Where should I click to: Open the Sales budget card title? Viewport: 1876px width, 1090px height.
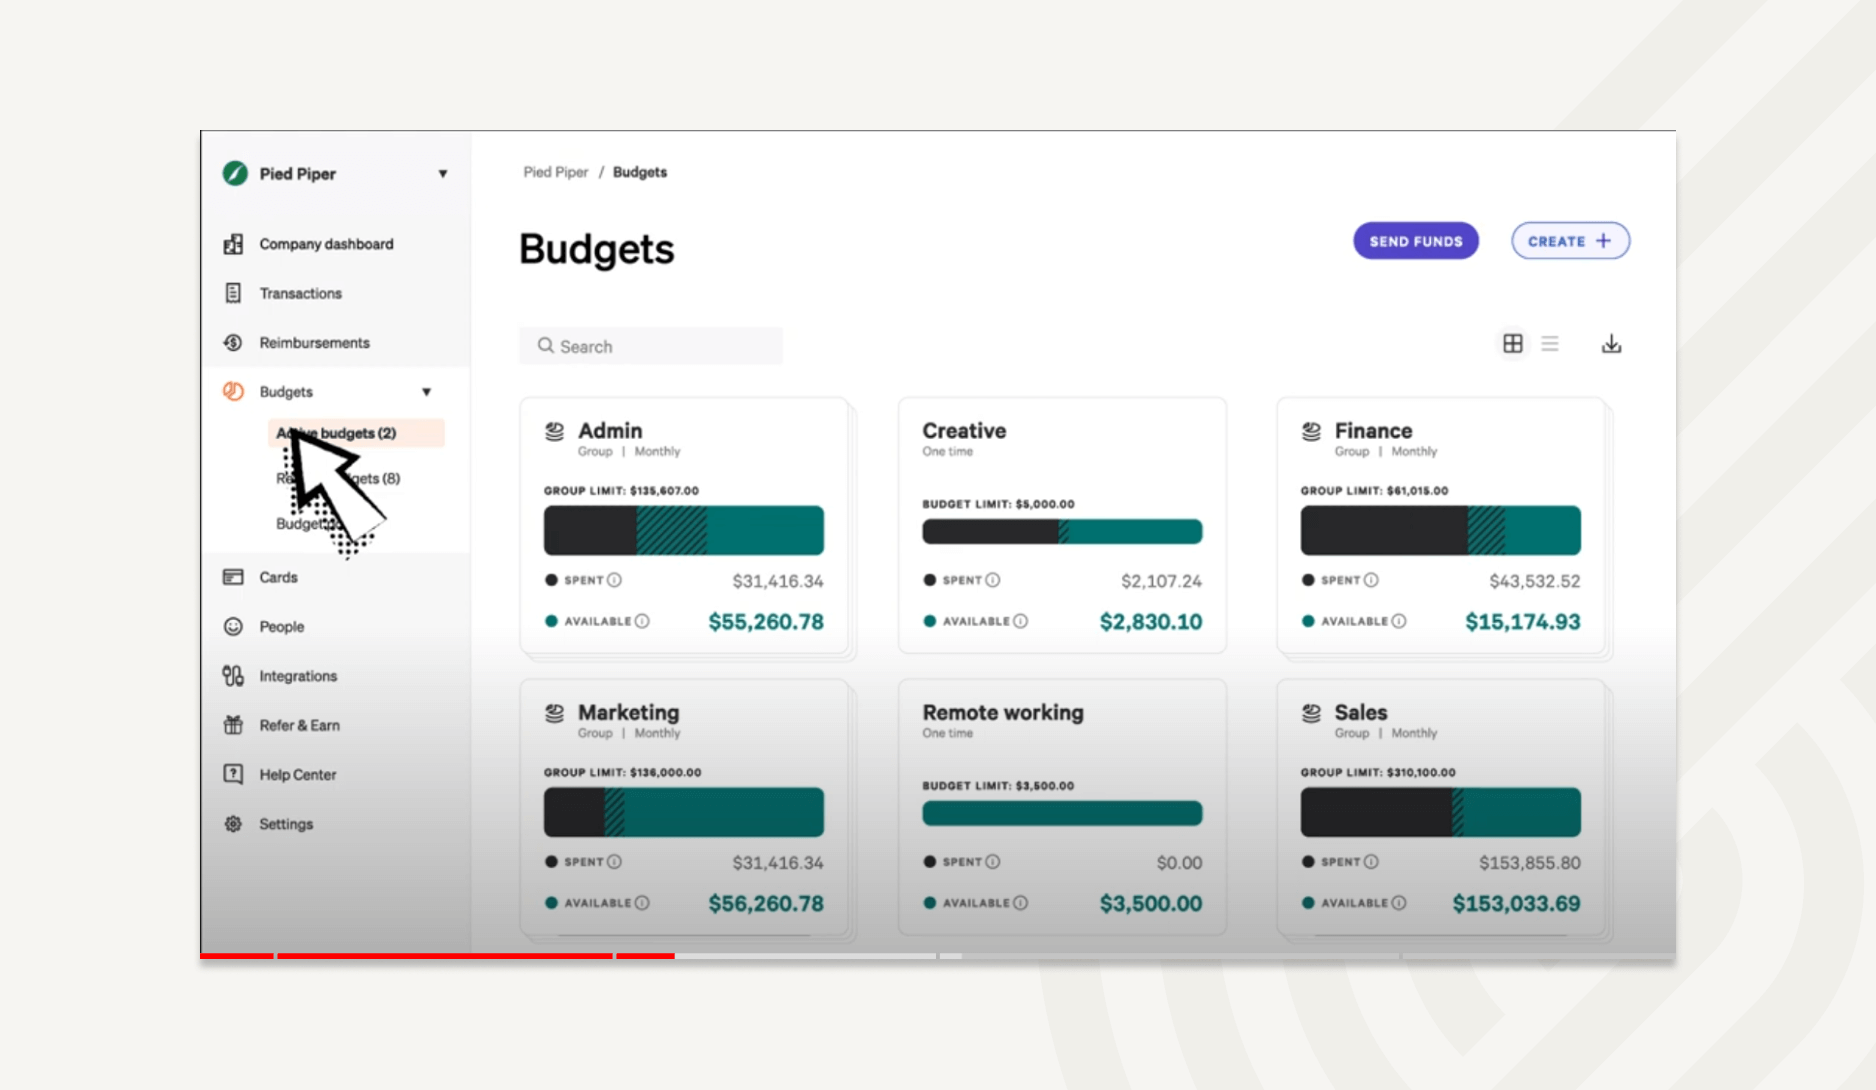pos(1361,713)
